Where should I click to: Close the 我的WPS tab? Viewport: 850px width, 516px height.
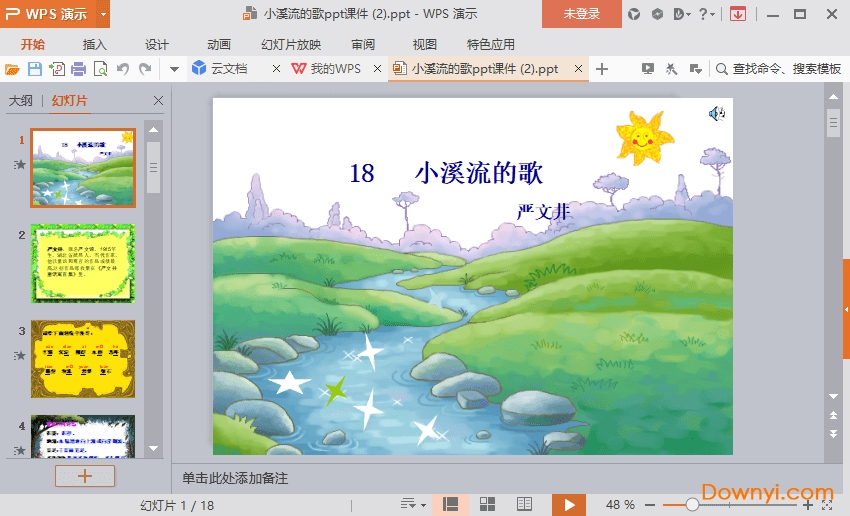tap(377, 69)
